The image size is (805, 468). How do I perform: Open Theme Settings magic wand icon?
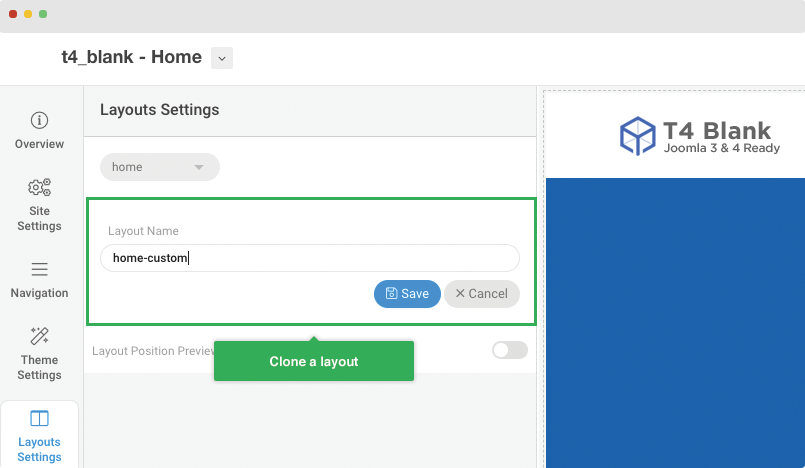click(x=40, y=336)
